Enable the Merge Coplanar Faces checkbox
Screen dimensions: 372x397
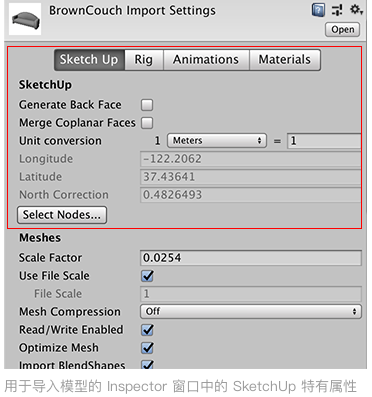147,123
